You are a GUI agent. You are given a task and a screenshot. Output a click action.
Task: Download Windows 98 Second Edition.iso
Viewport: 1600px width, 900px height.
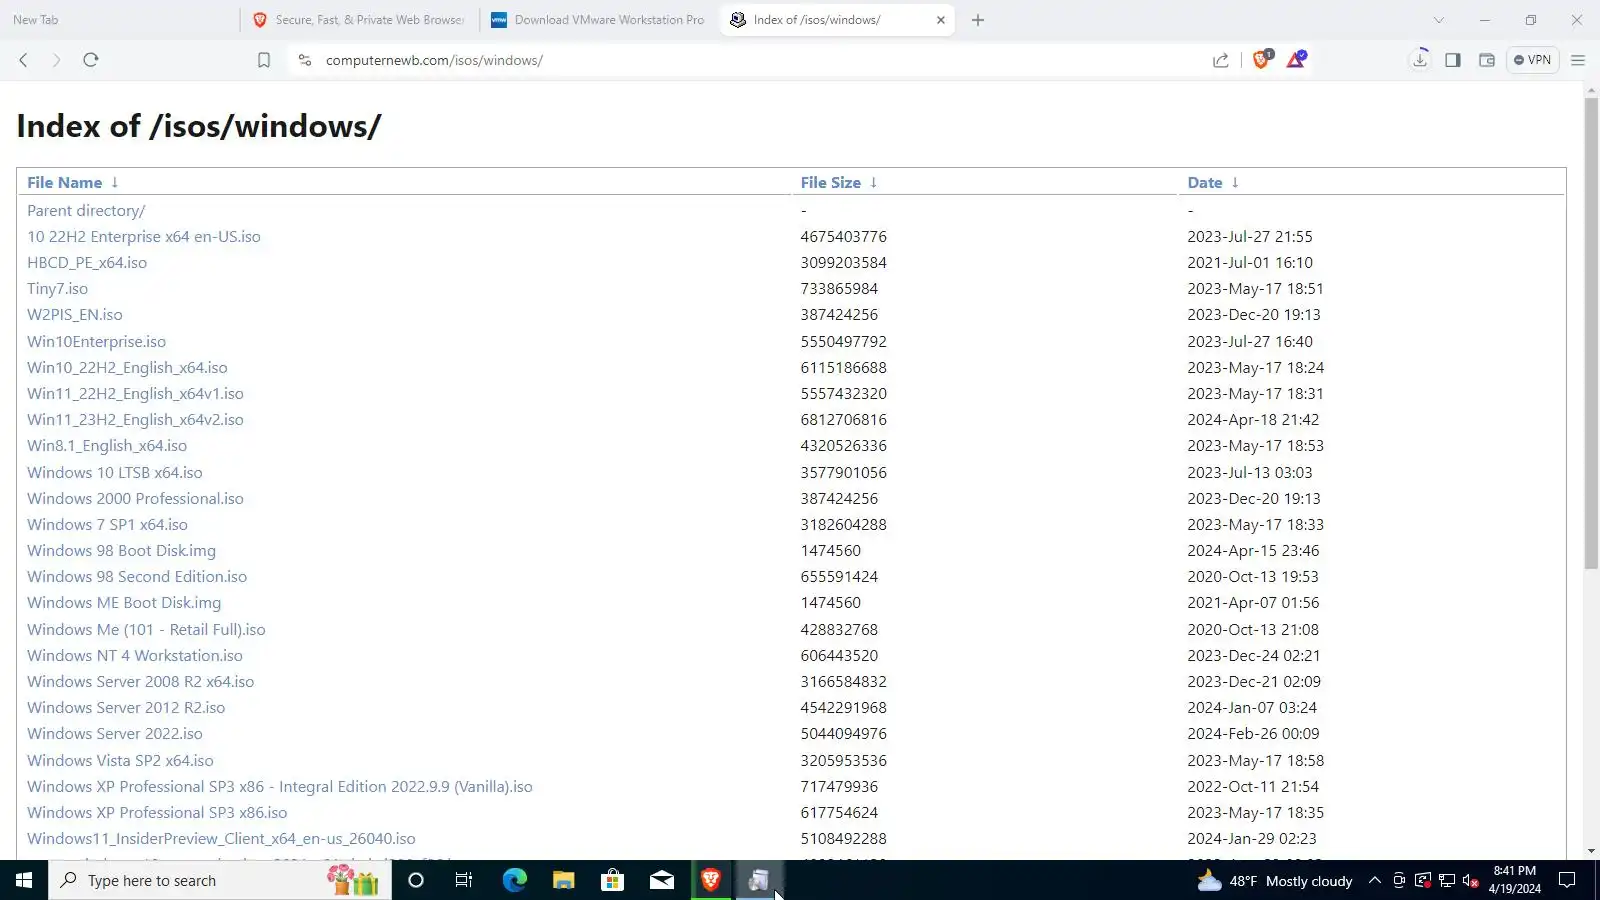(137, 577)
